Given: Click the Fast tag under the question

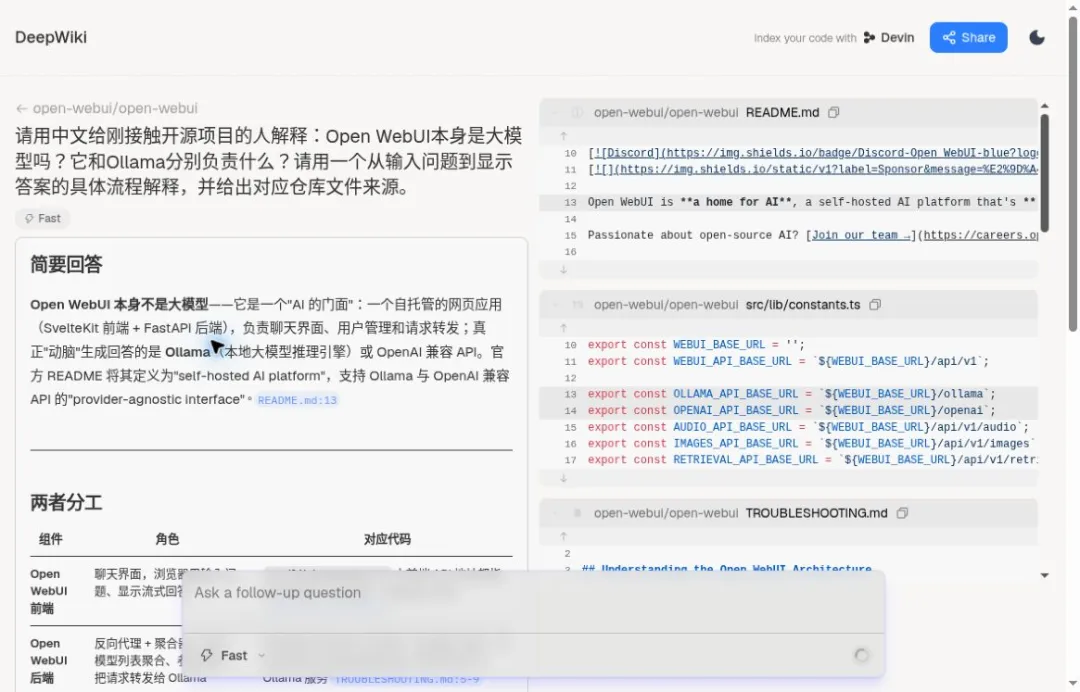Looking at the screenshot, I should tap(43, 218).
